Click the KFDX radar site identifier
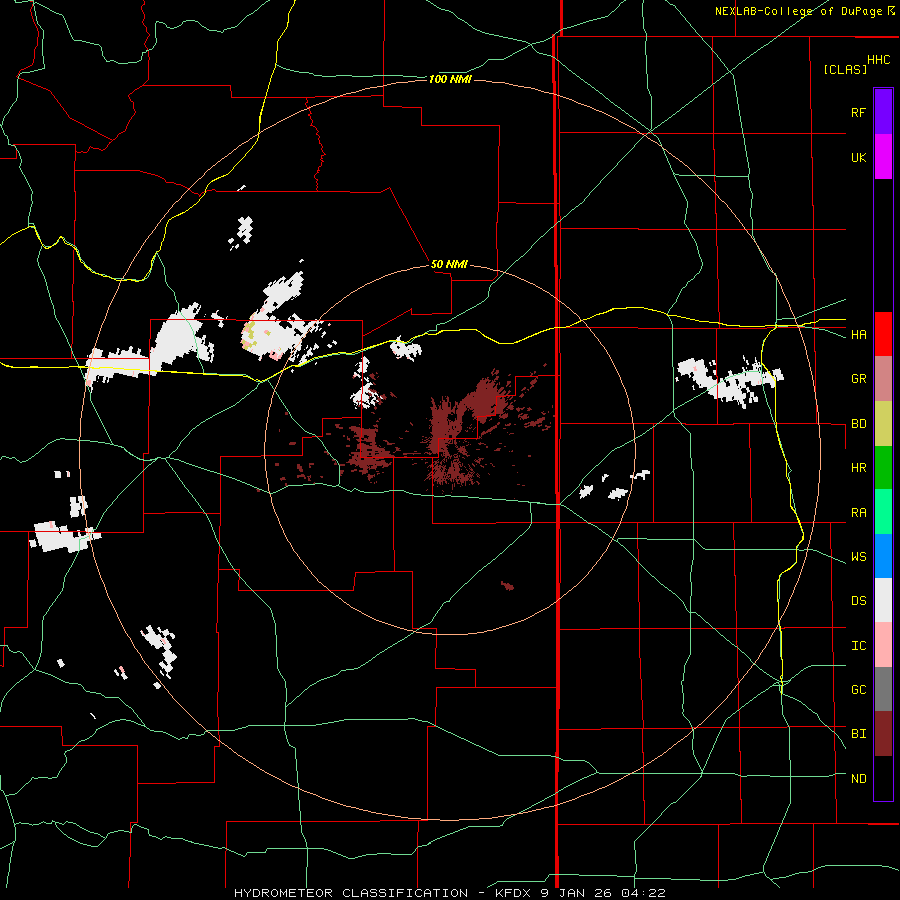Image resolution: width=900 pixels, height=900 pixels. click(x=513, y=893)
